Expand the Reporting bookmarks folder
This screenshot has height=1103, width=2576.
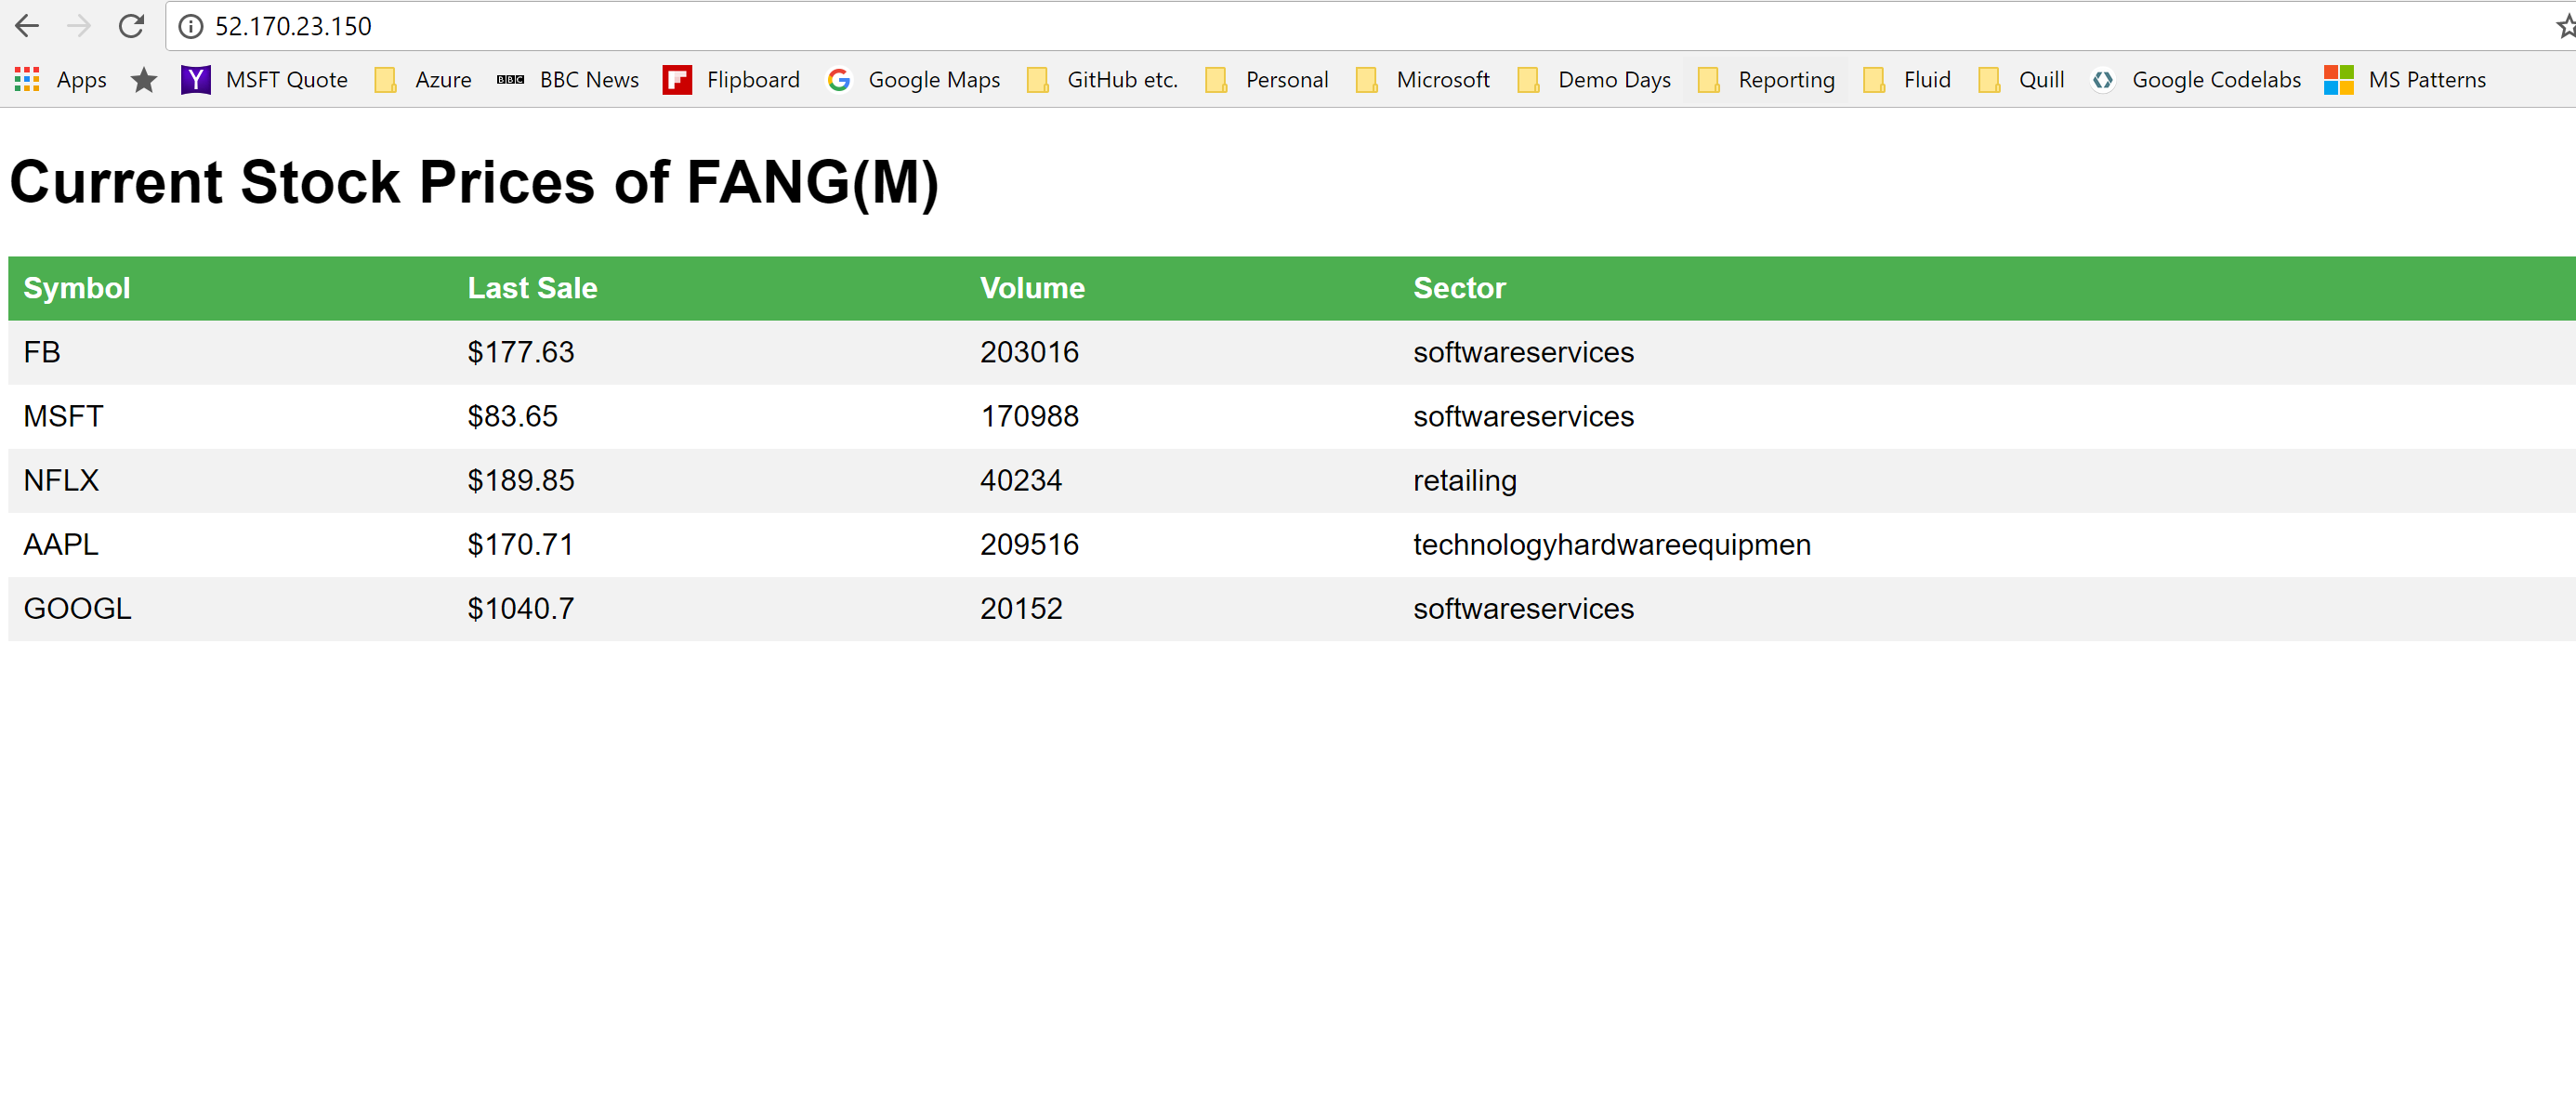click(x=1767, y=80)
